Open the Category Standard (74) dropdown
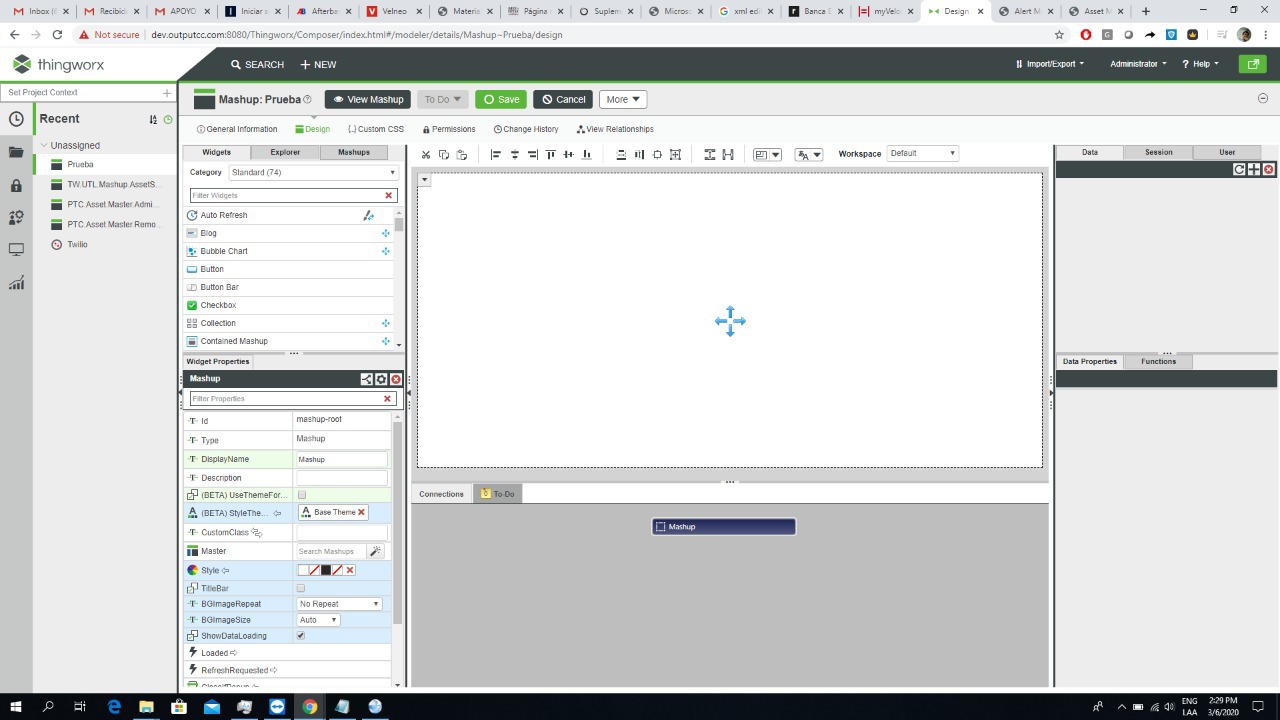 pyautogui.click(x=313, y=172)
